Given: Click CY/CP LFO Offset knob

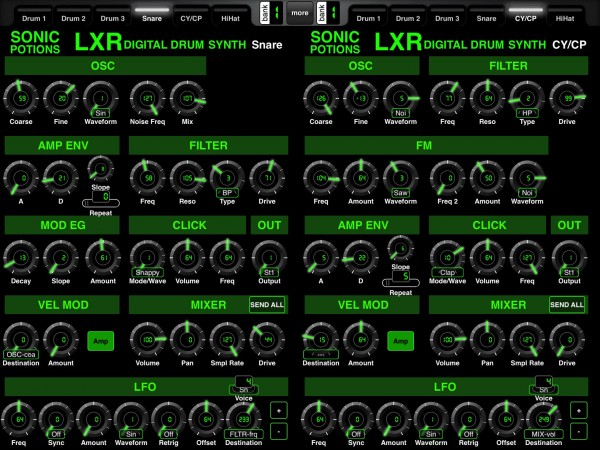Looking at the screenshot, I should (506, 419).
